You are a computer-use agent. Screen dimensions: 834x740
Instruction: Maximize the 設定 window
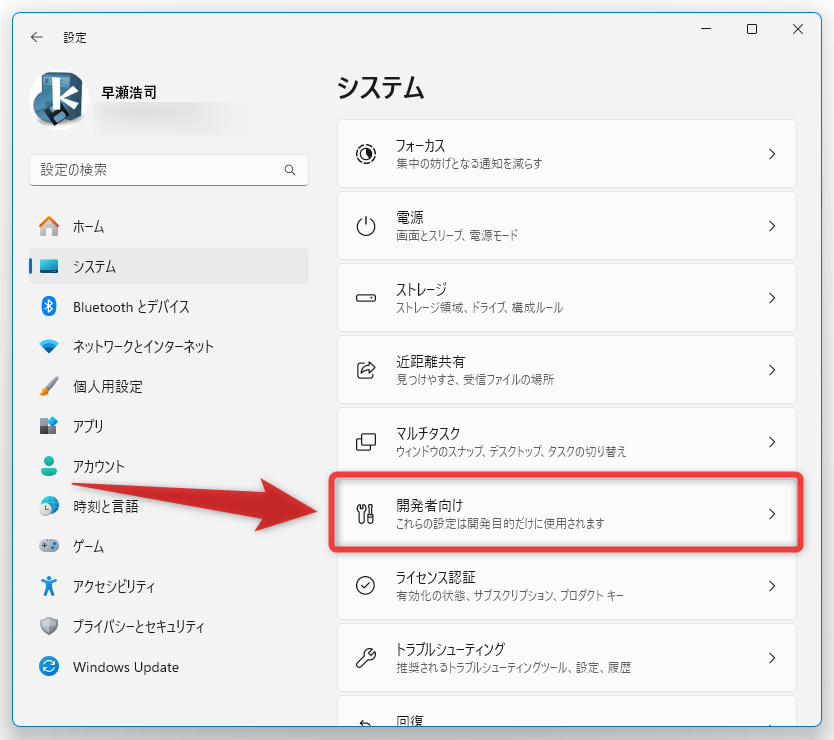point(752,29)
